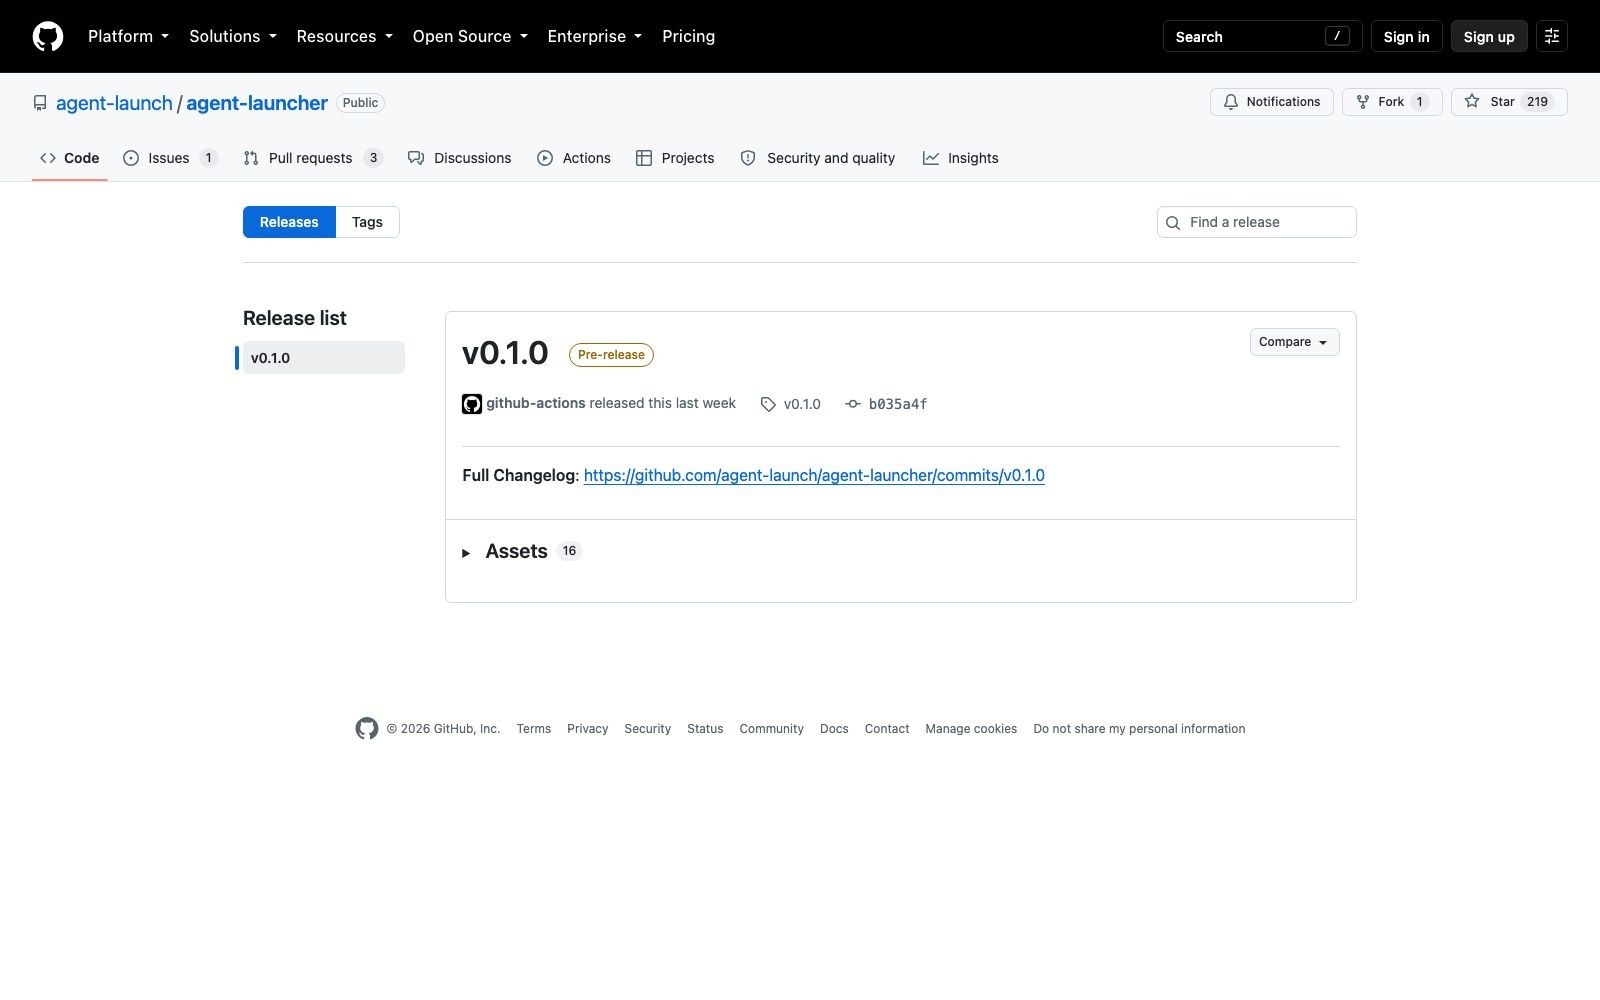Click Manage cookies in footer
Screen dimensions: 1600x1000
click(x=971, y=729)
